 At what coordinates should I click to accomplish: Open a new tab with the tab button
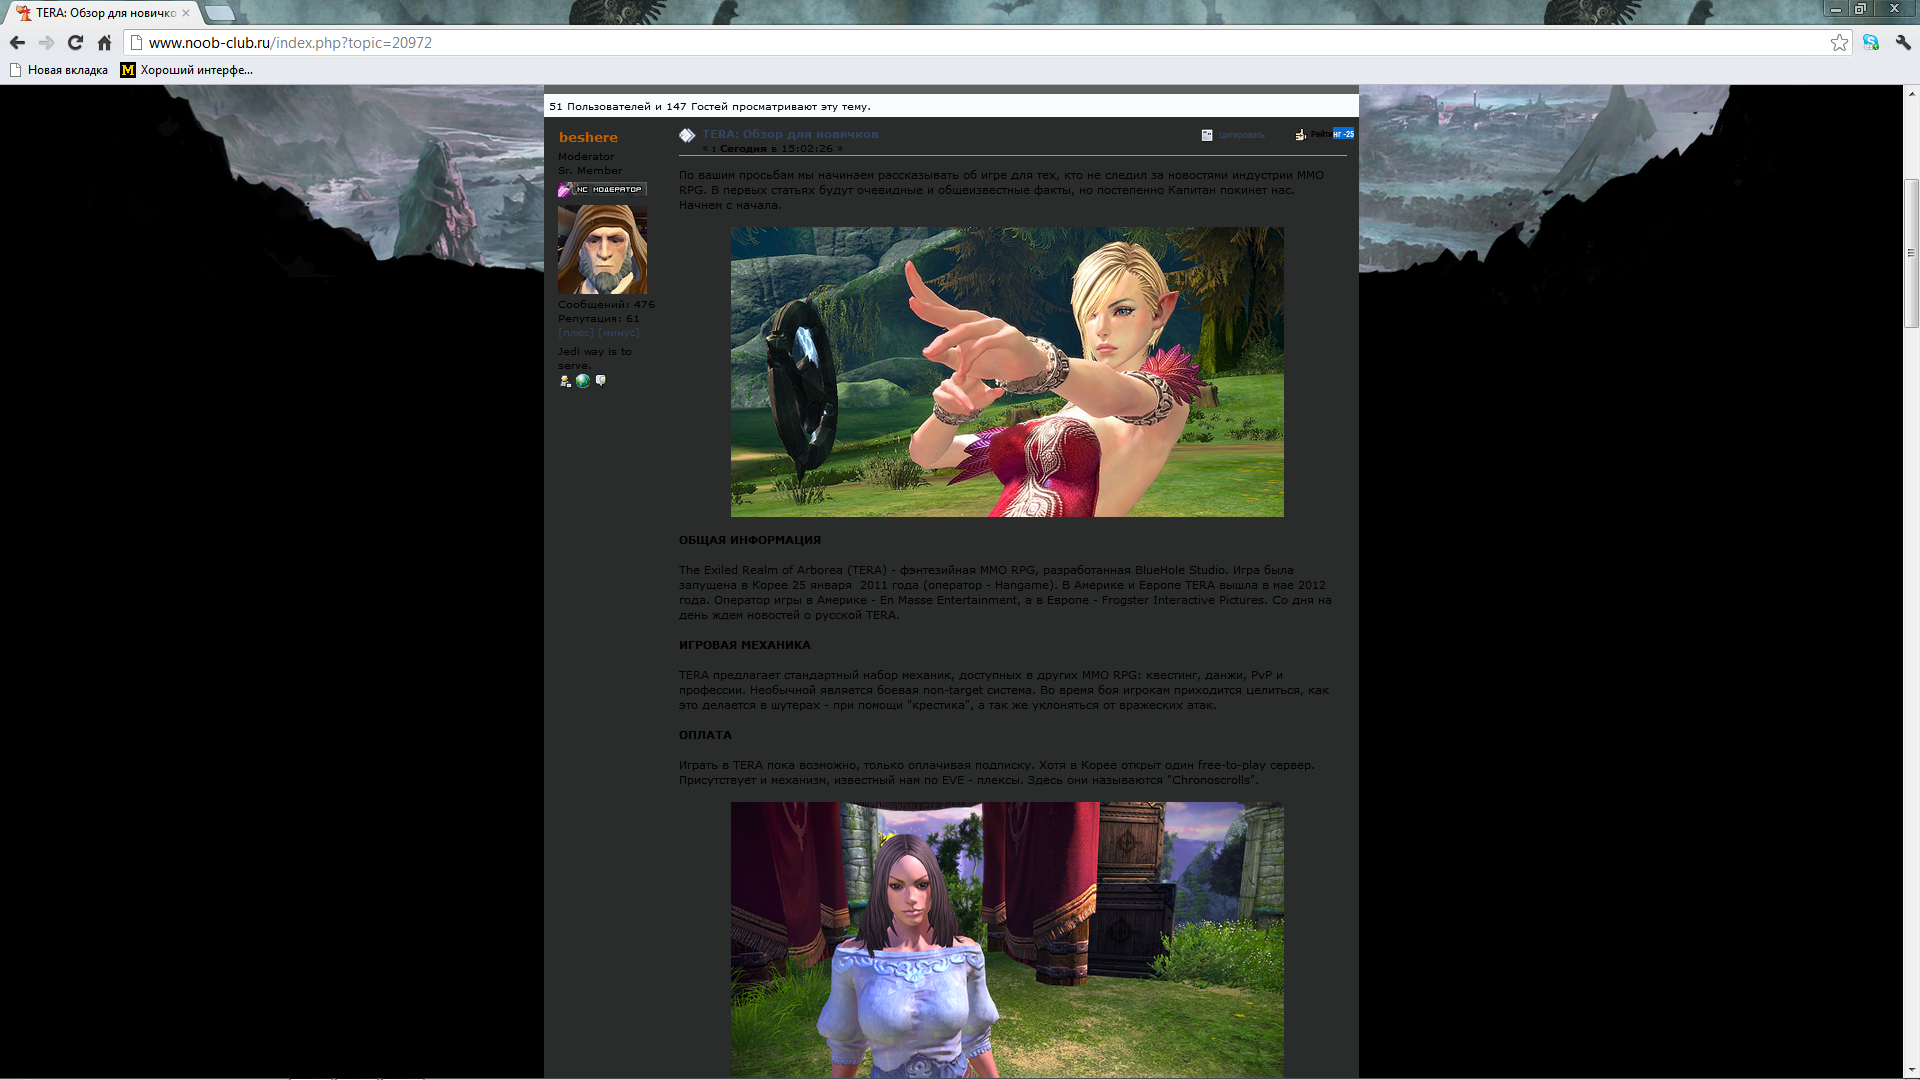[219, 13]
